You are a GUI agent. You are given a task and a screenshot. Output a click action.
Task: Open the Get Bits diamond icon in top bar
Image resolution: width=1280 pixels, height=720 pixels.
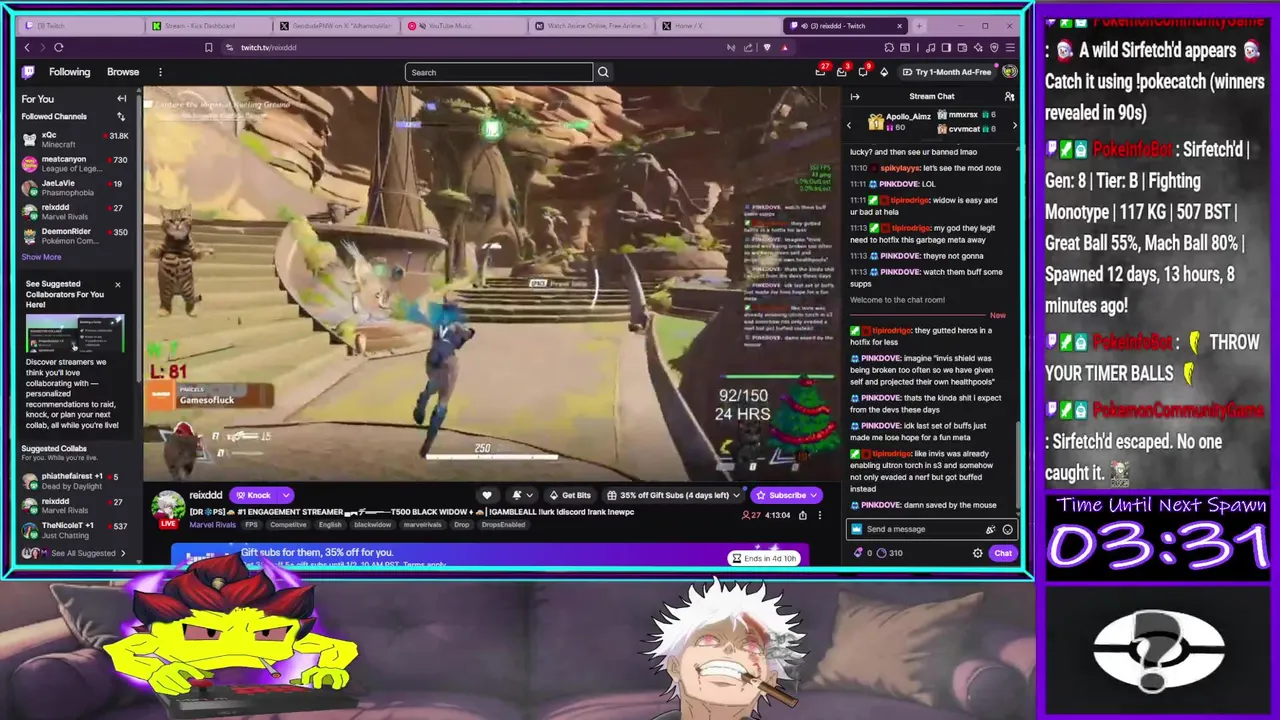[884, 72]
